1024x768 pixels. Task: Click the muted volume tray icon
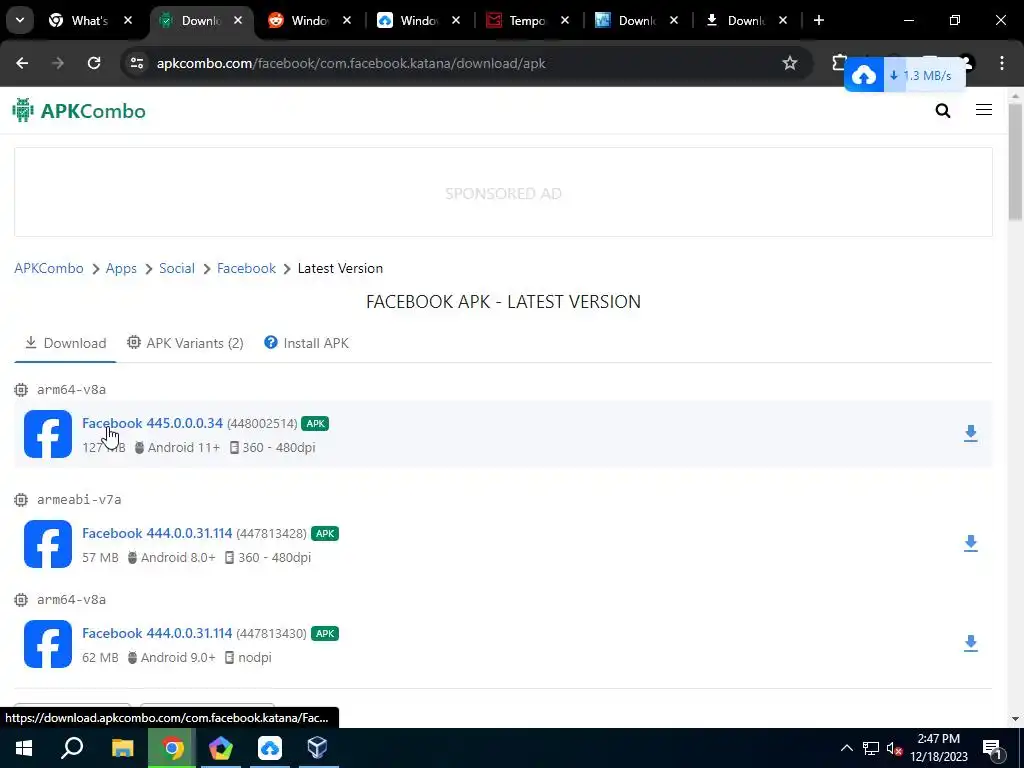pyautogui.click(x=894, y=748)
